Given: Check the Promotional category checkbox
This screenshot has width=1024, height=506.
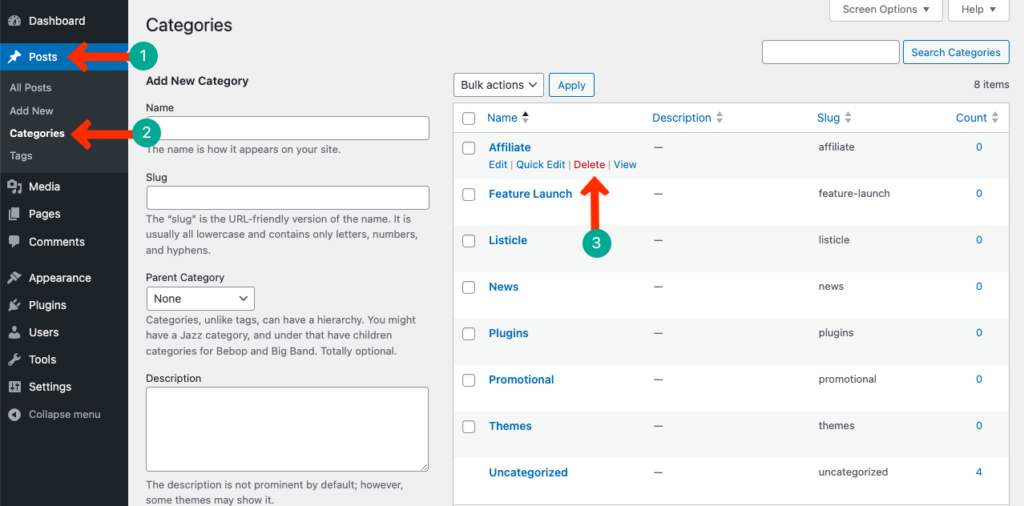Looking at the screenshot, I should [x=469, y=380].
